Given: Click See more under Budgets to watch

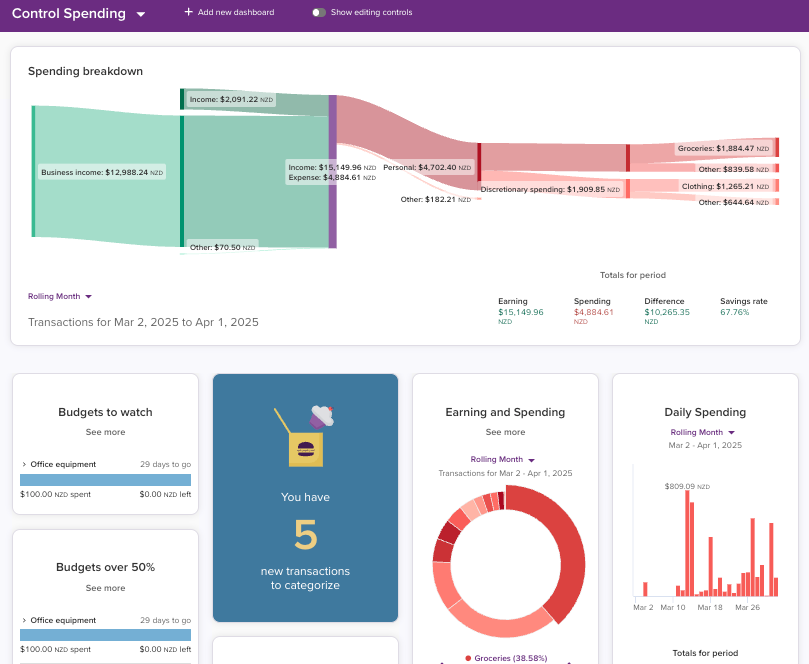Looking at the screenshot, I should click(x=105, y=432).
